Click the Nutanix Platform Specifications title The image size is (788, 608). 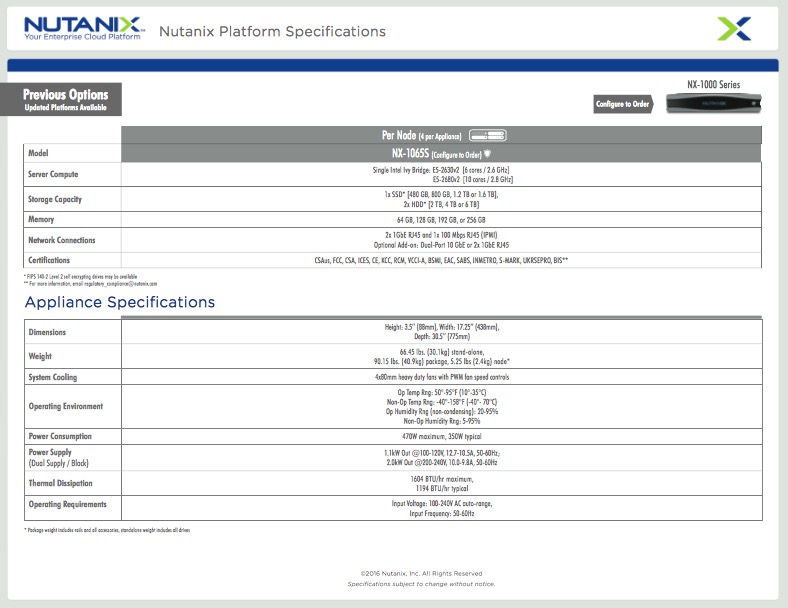coord(272,31)
